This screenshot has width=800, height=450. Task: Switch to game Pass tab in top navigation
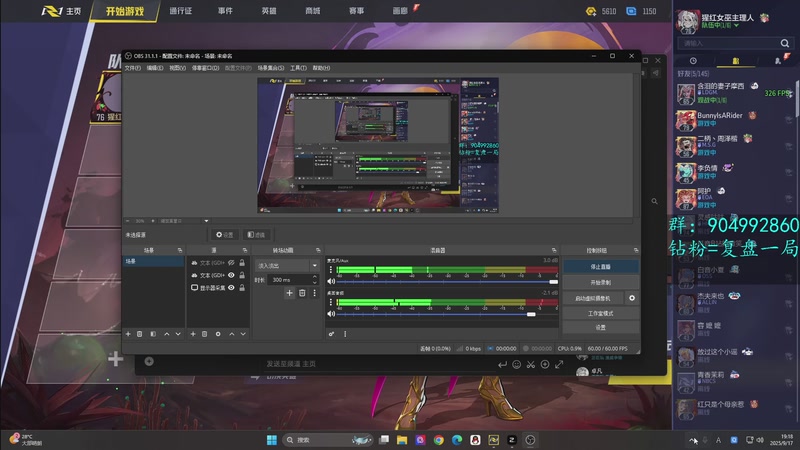[181, 11]
